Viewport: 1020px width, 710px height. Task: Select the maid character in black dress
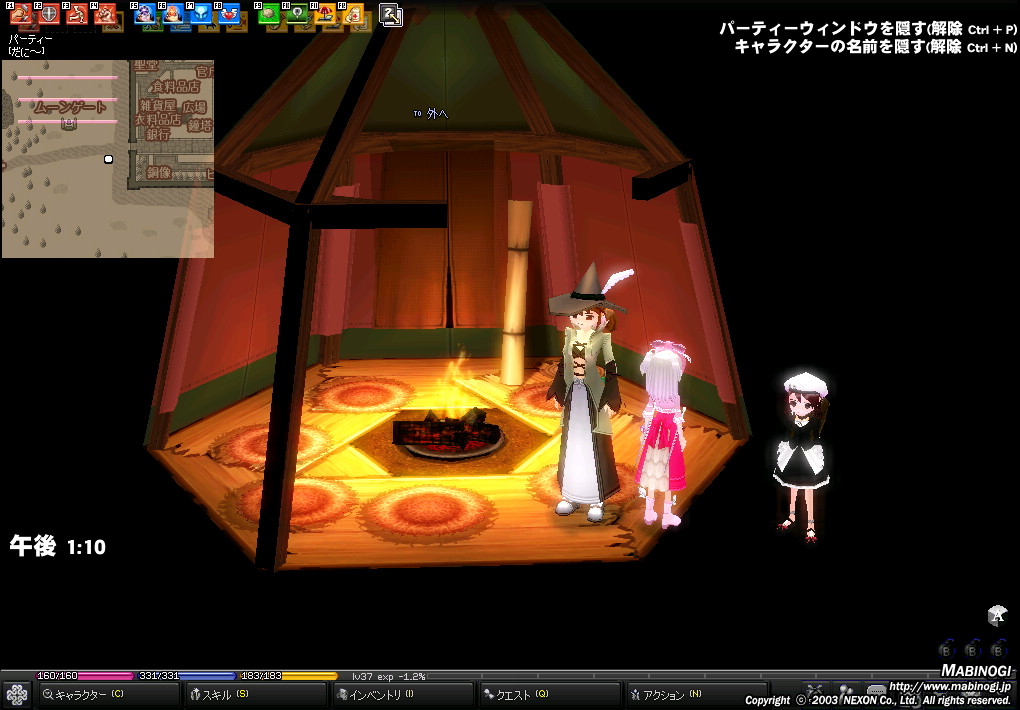(801, 455)
